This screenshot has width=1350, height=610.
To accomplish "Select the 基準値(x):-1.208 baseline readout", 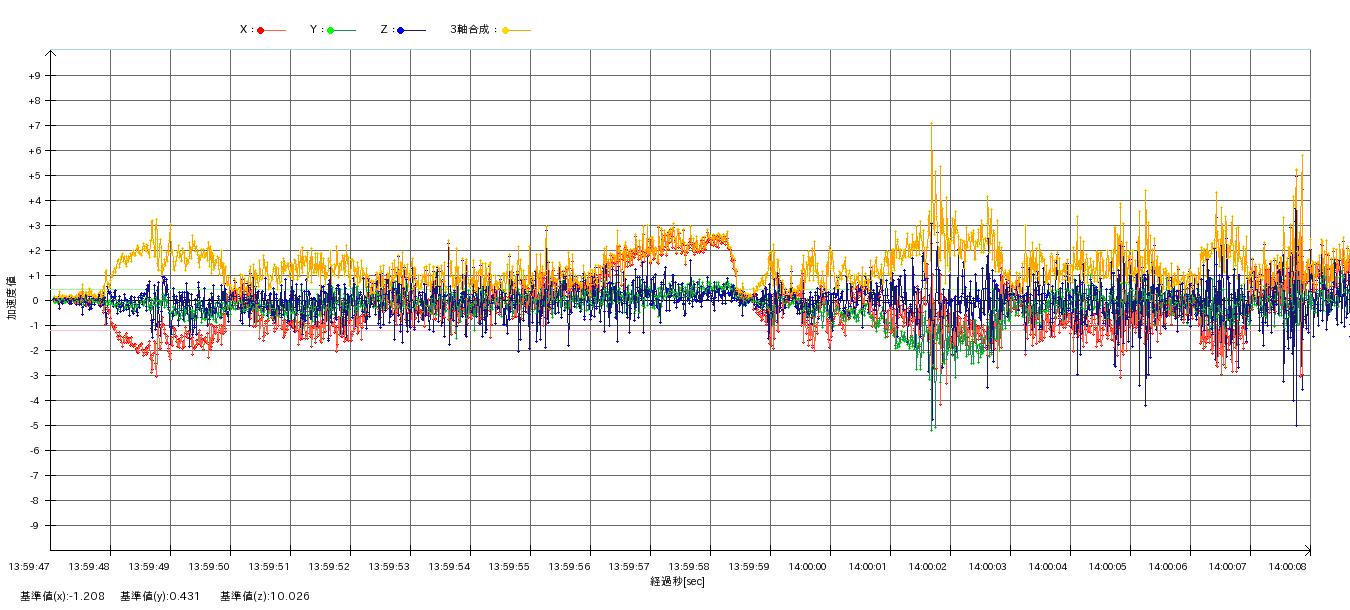I will click(x=62, y=596).
